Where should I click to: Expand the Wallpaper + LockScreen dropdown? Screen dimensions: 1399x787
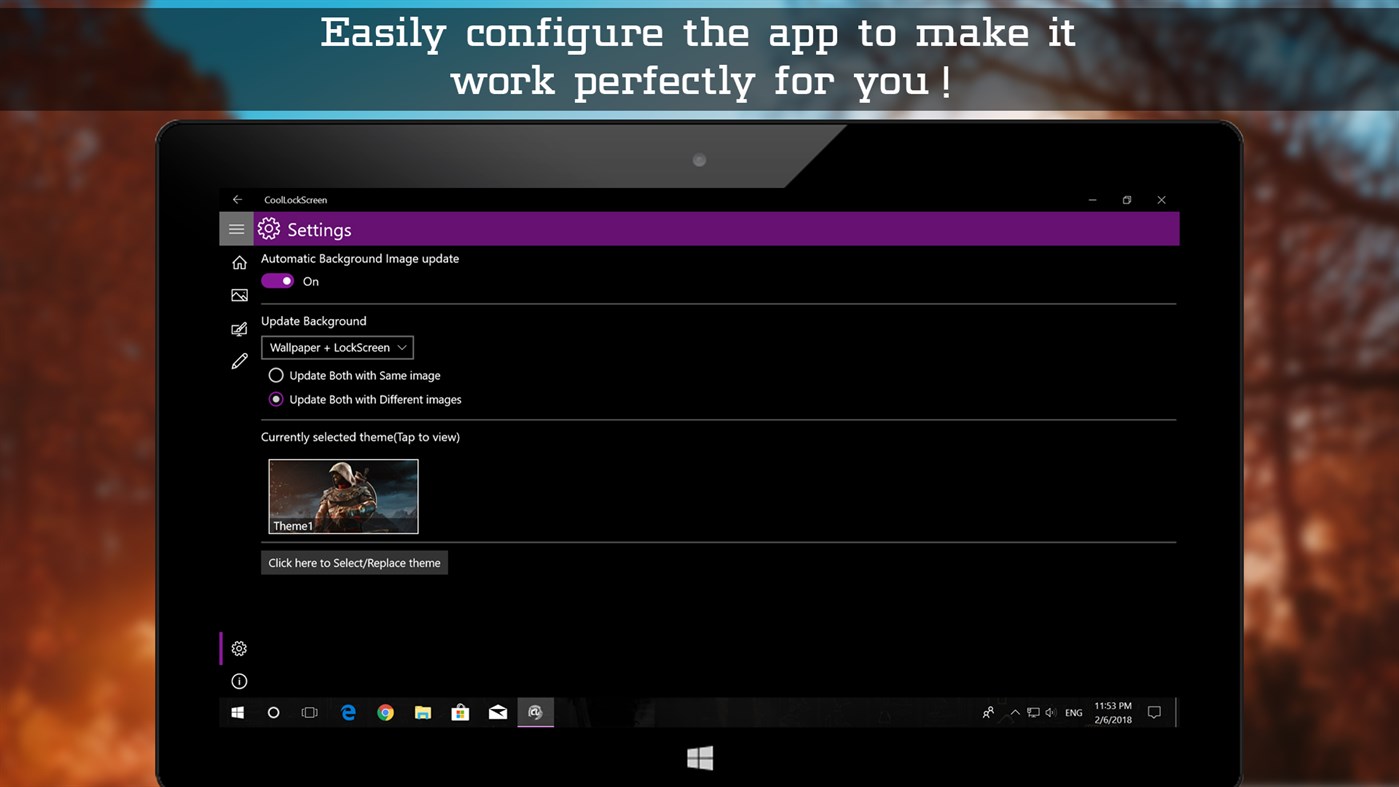click(x=336, y=347)
